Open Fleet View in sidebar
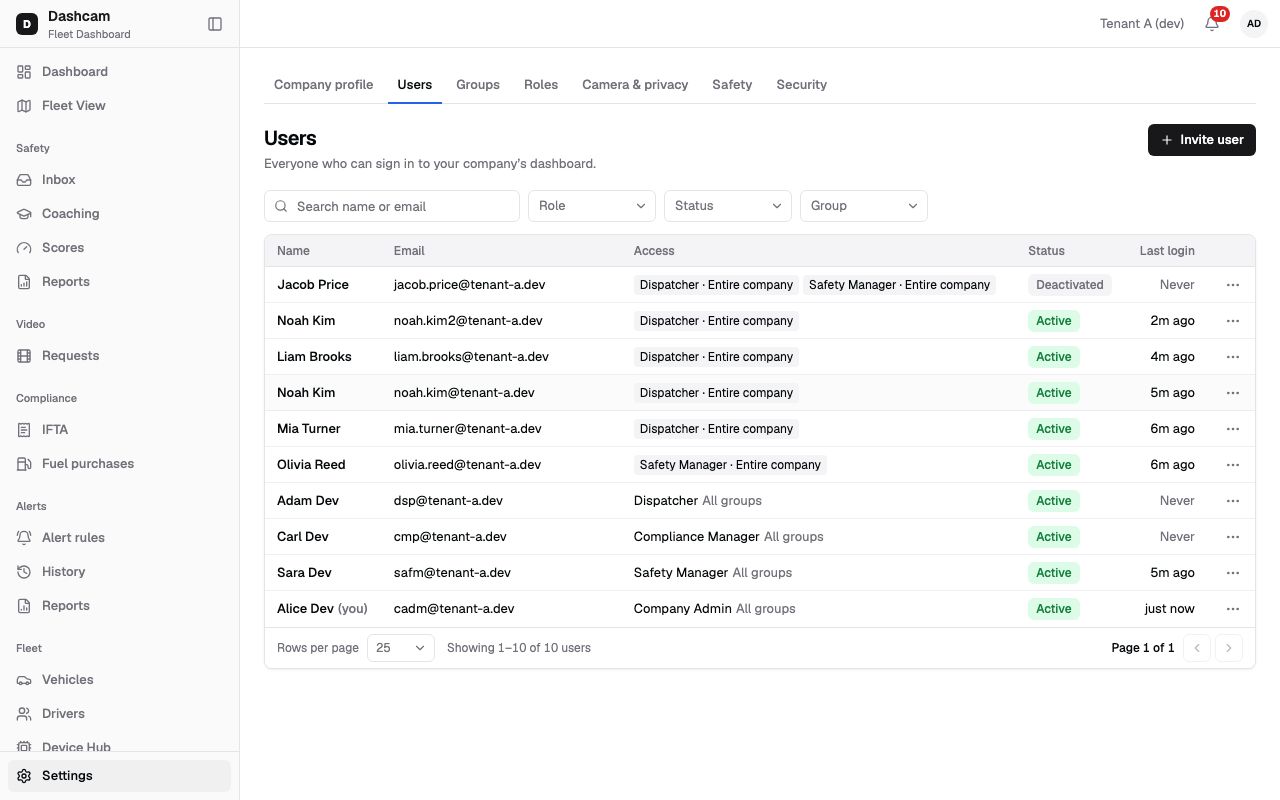This screenshot has height=800, width=1280. click(x=119, y=106)
